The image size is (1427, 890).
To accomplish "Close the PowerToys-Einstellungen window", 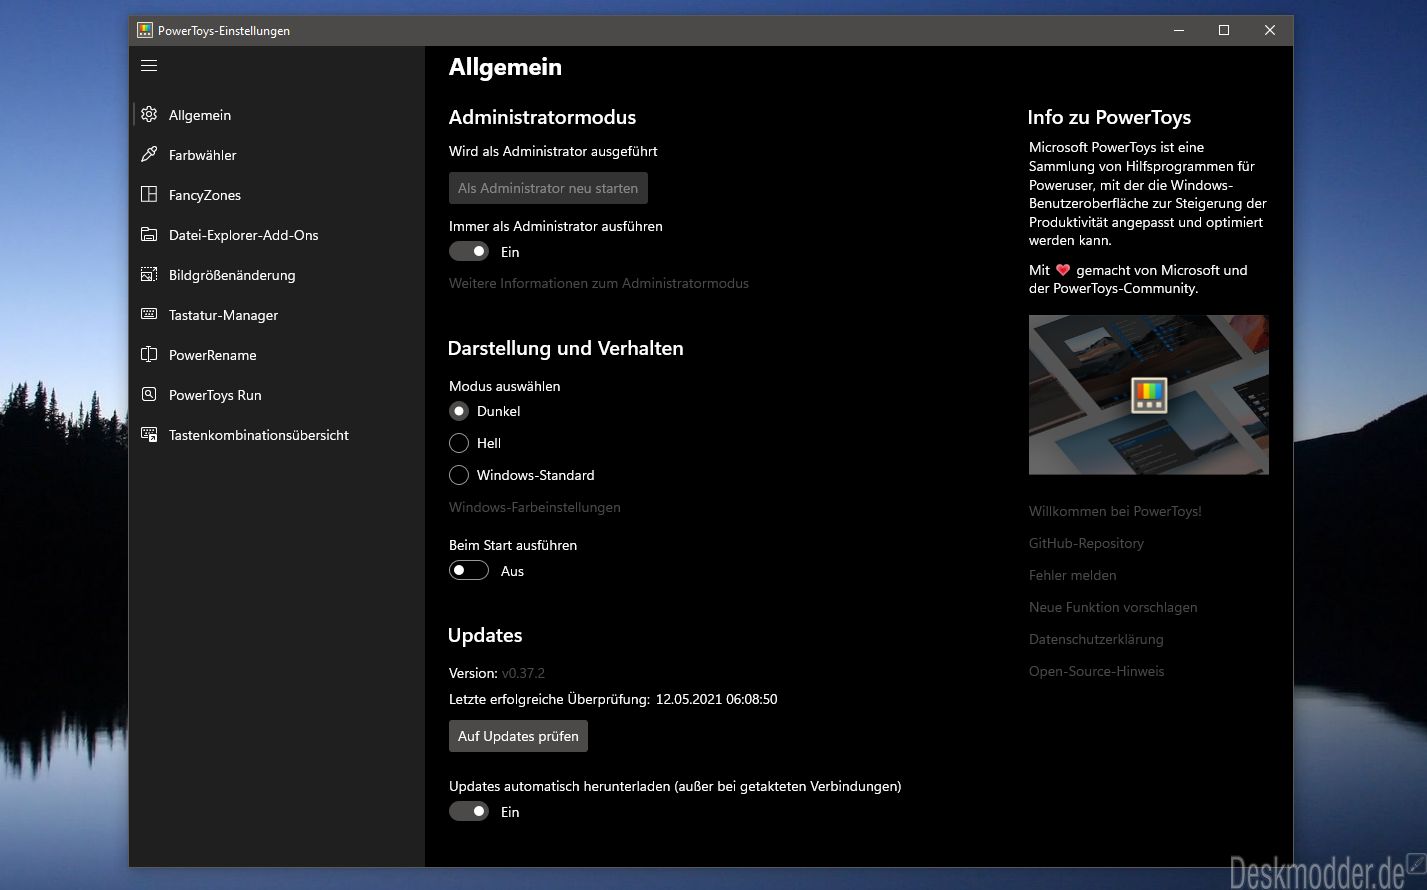I will [1270, 30].
